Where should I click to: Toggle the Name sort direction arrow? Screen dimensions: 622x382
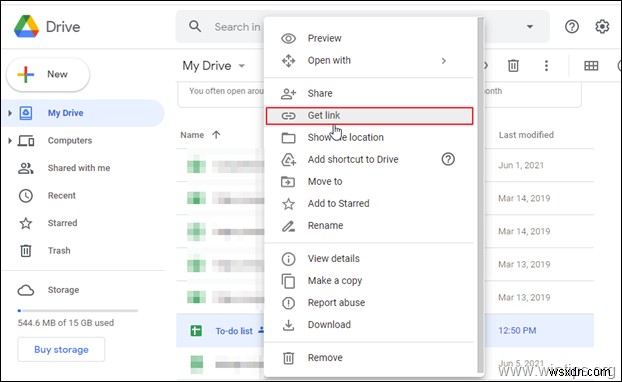click(216, 135)
